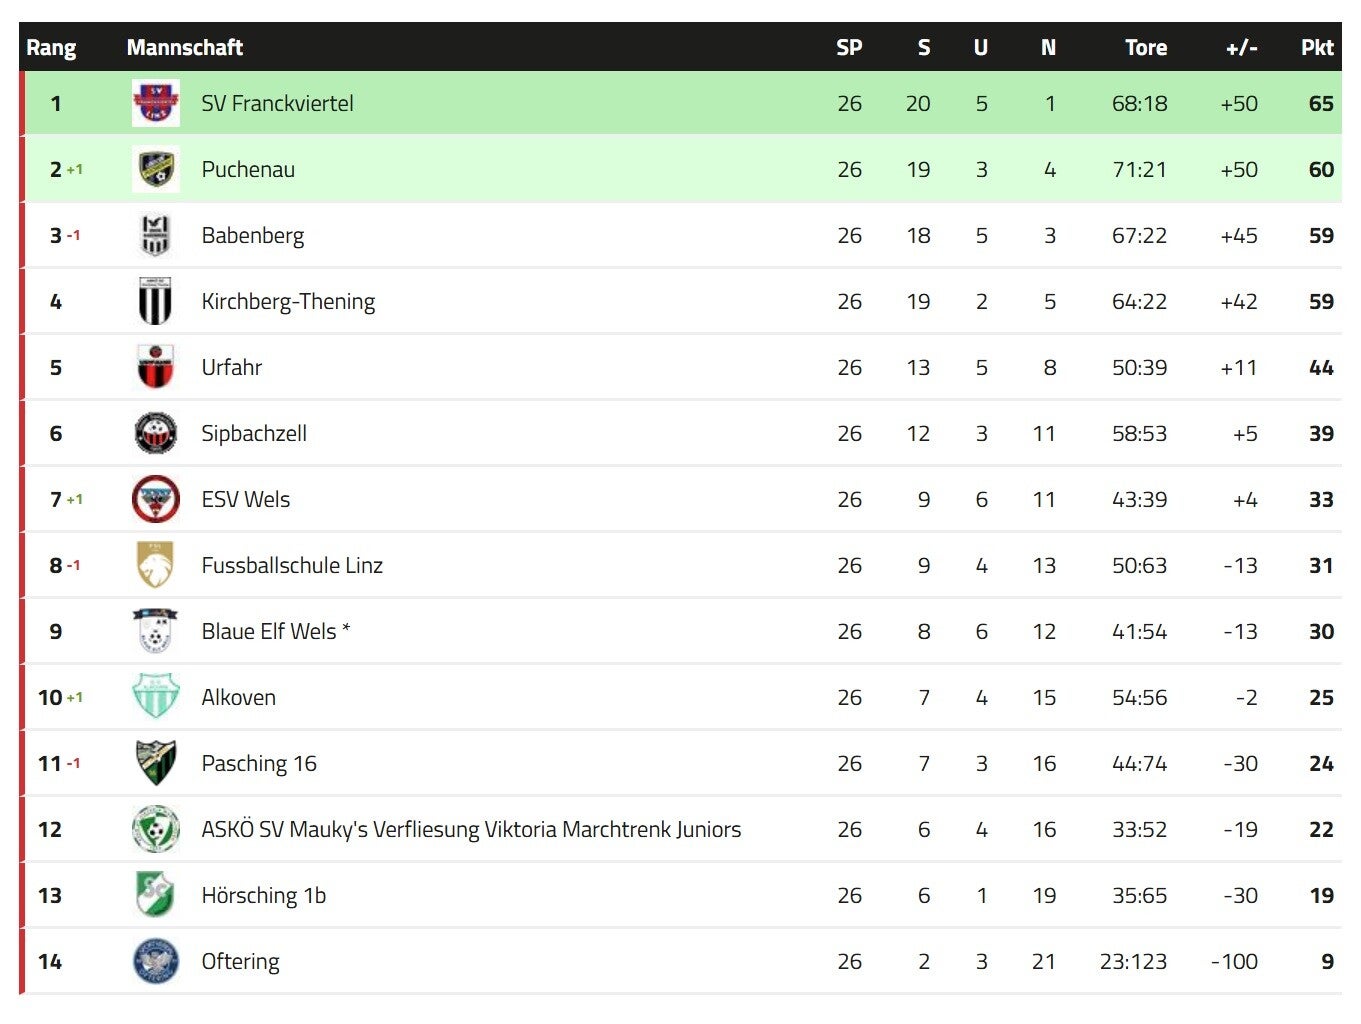Click the Oftering blue round logo
Viewport: 1361px width, 1024px height.
pyautogui.click(x=155, y=961)
